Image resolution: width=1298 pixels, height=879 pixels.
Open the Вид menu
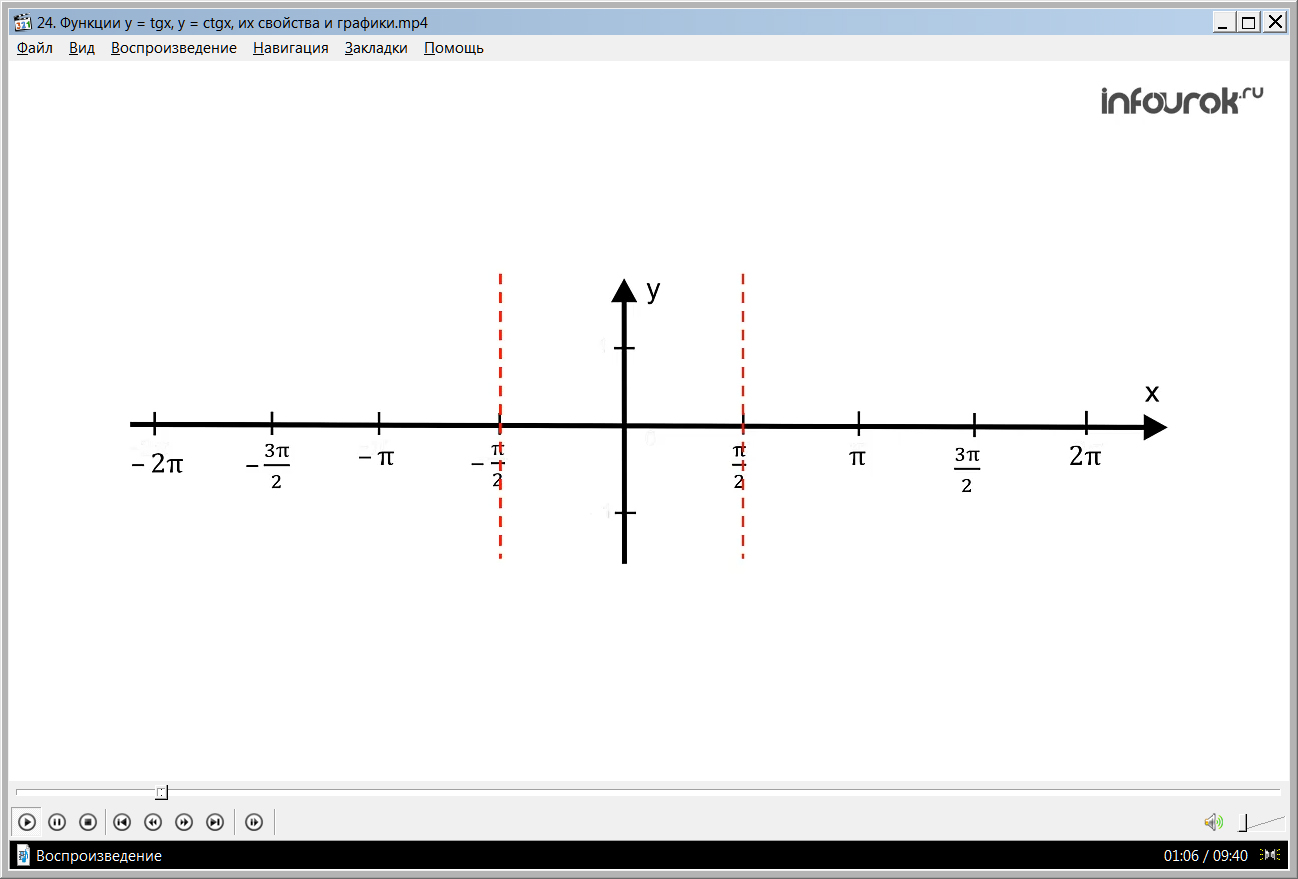tap(82, 48)
